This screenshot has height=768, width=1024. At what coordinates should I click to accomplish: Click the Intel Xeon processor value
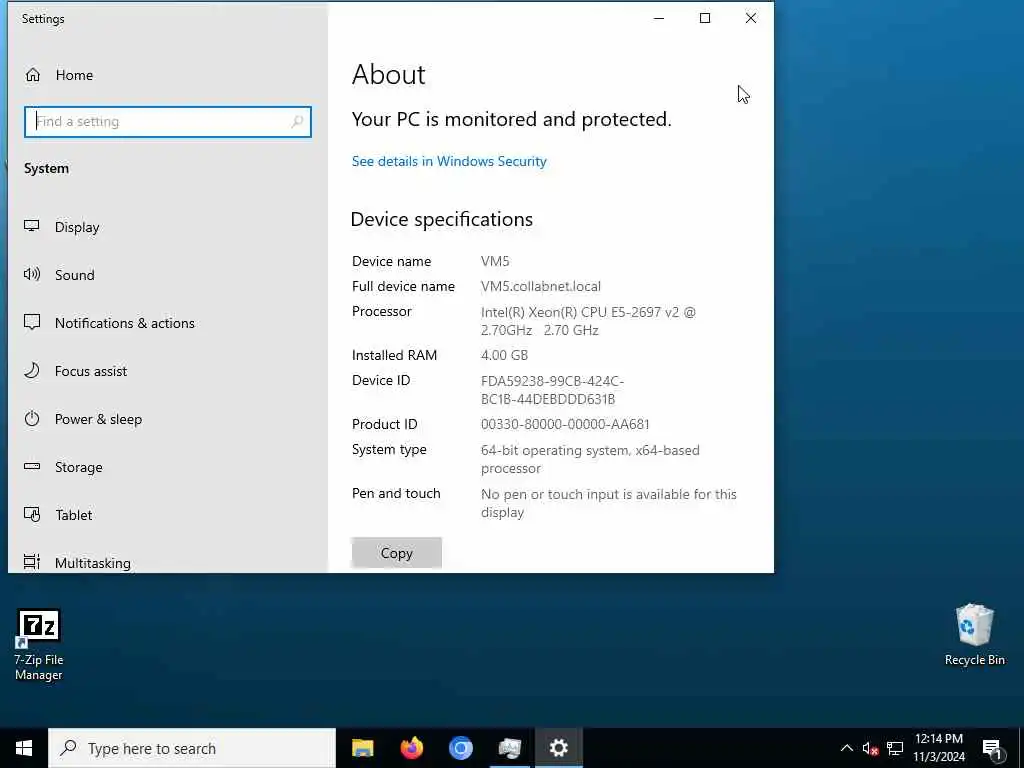[588, 321]
